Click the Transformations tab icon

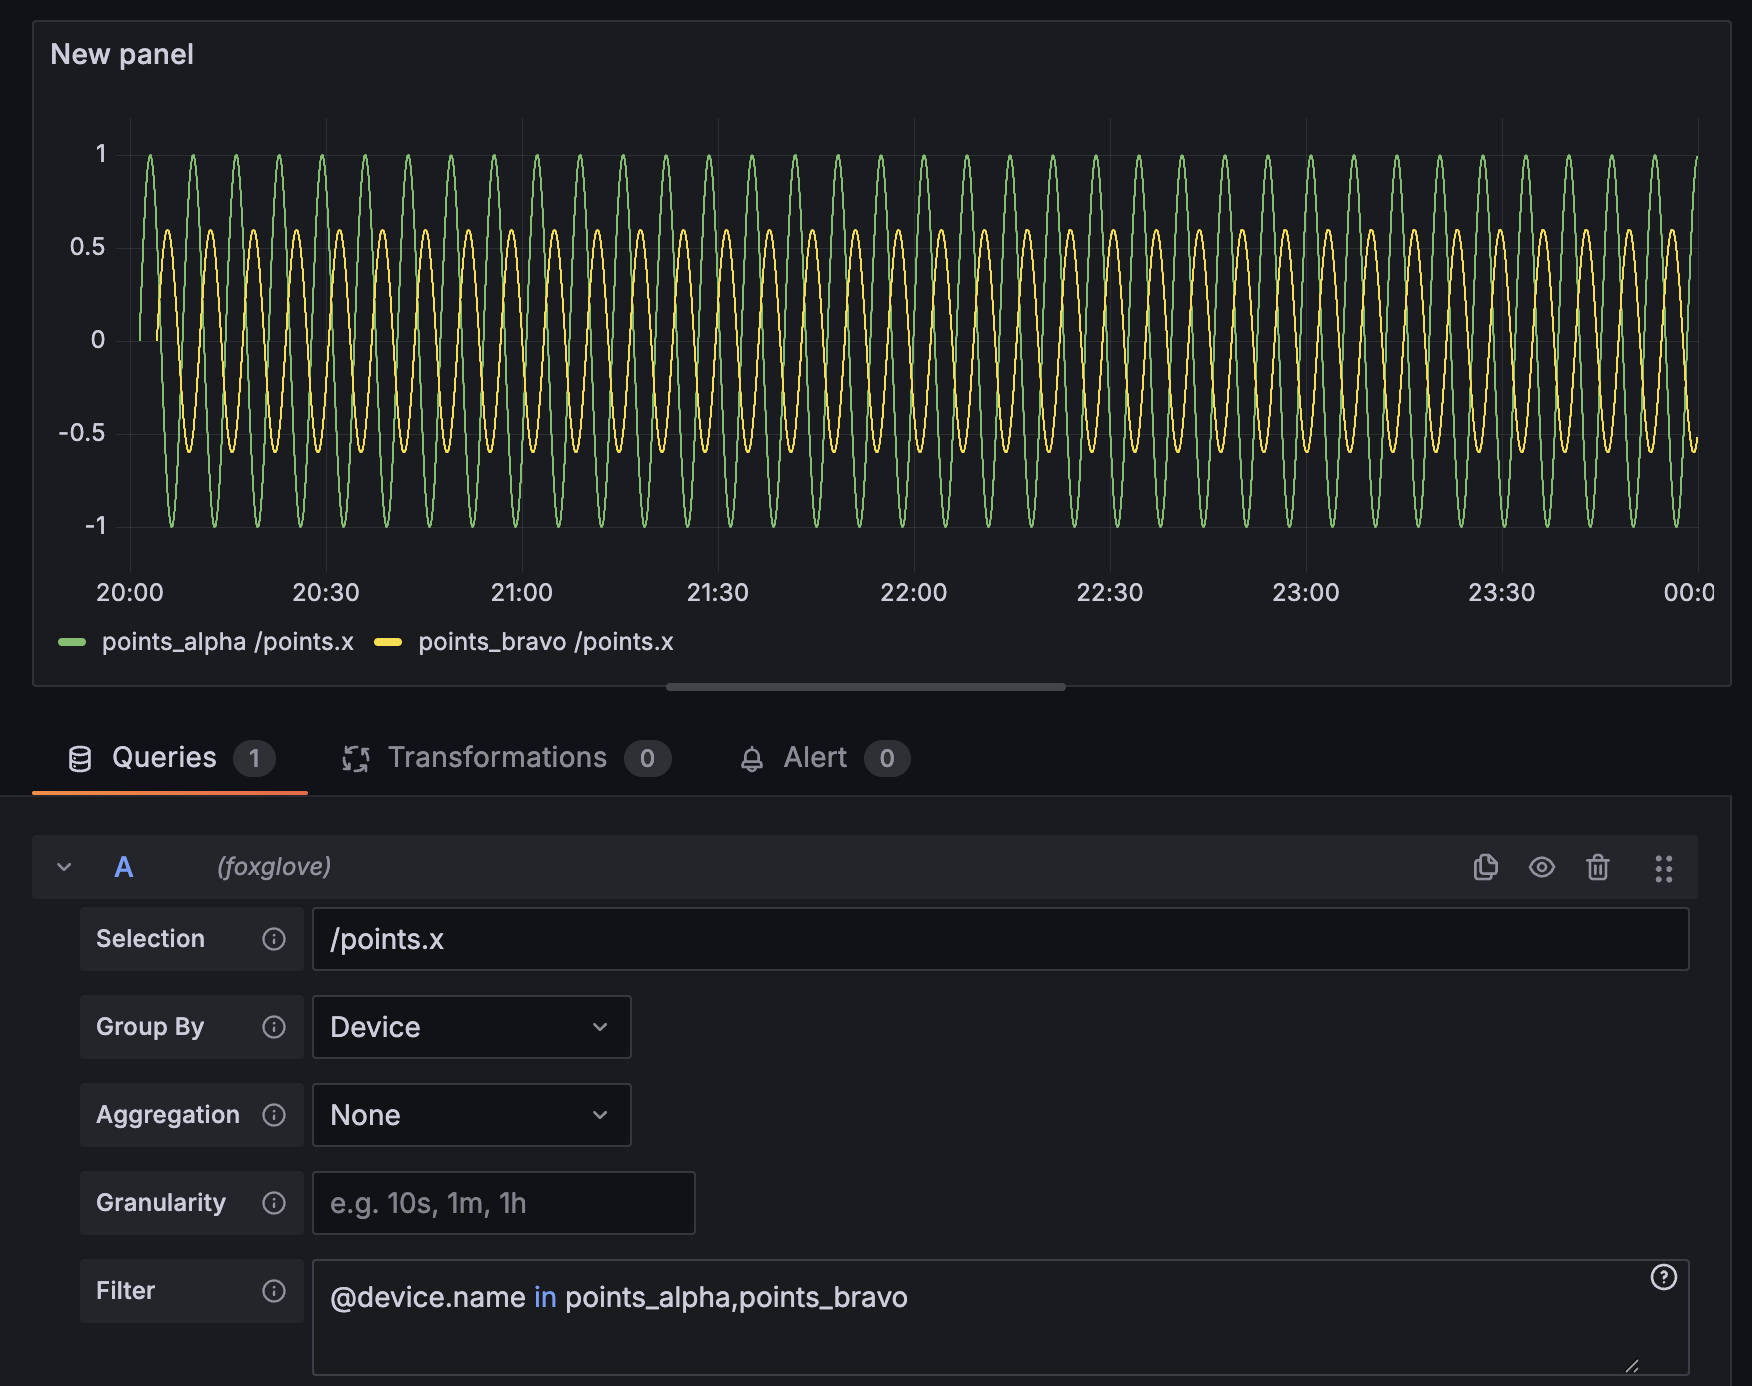click(x=356, y=759)
